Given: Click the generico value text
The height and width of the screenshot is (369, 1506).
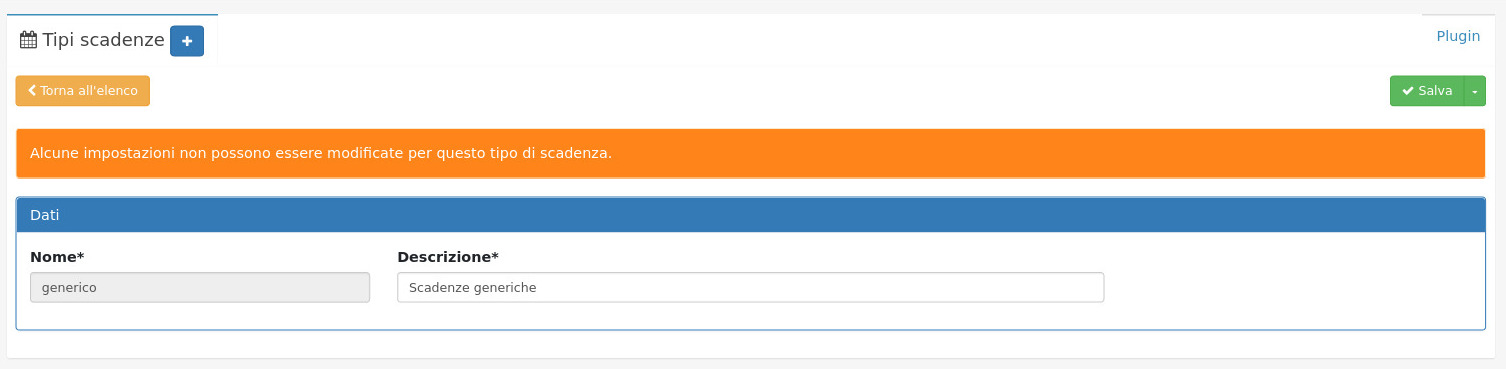Looking at the screenshot, I should (x=69, y=287).
